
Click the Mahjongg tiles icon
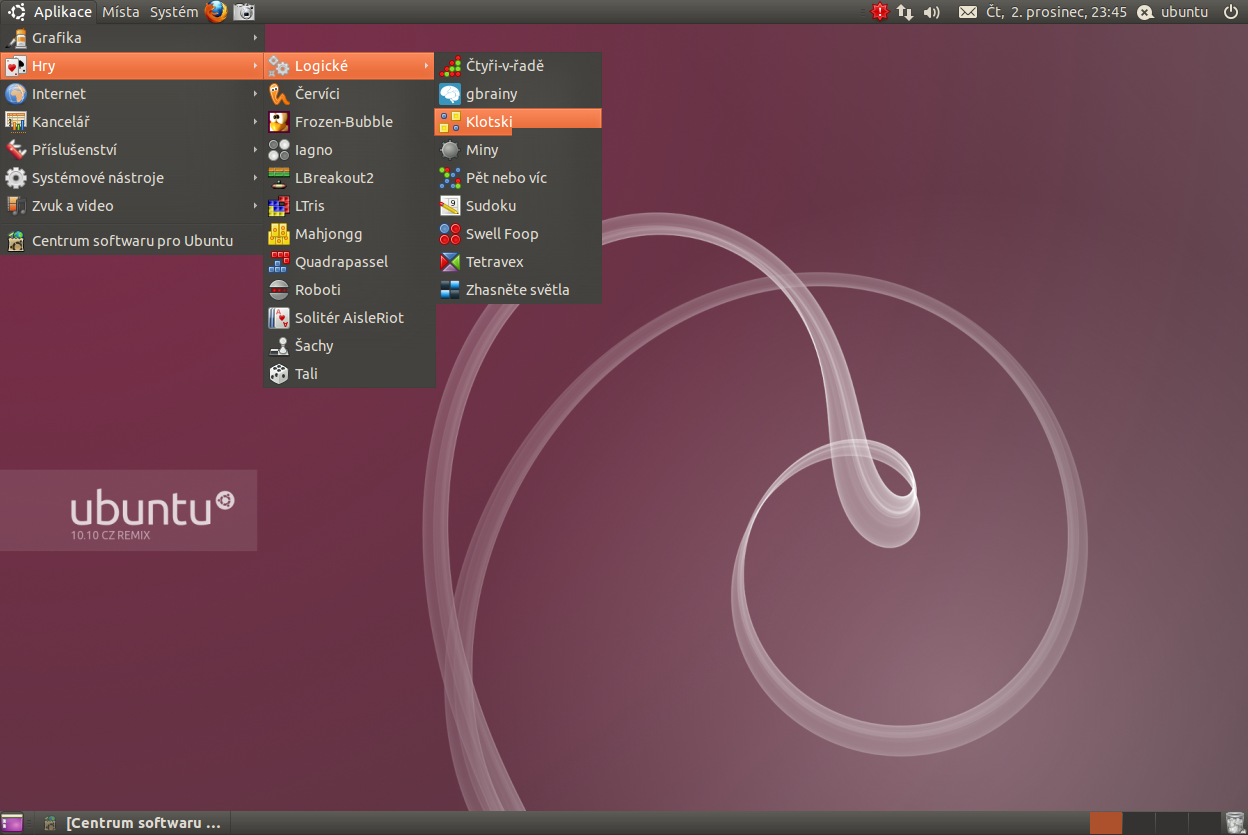(x=279, y=234)
